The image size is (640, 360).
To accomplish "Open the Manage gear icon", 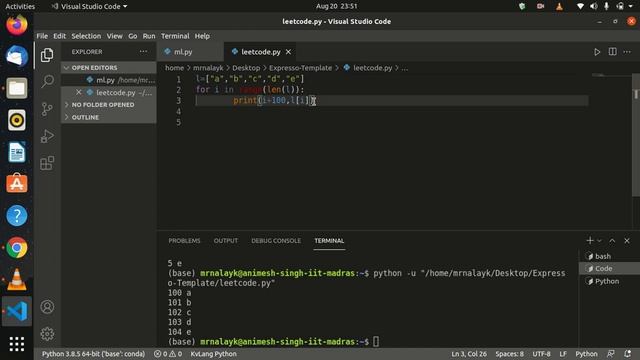I will click(47, 334).
